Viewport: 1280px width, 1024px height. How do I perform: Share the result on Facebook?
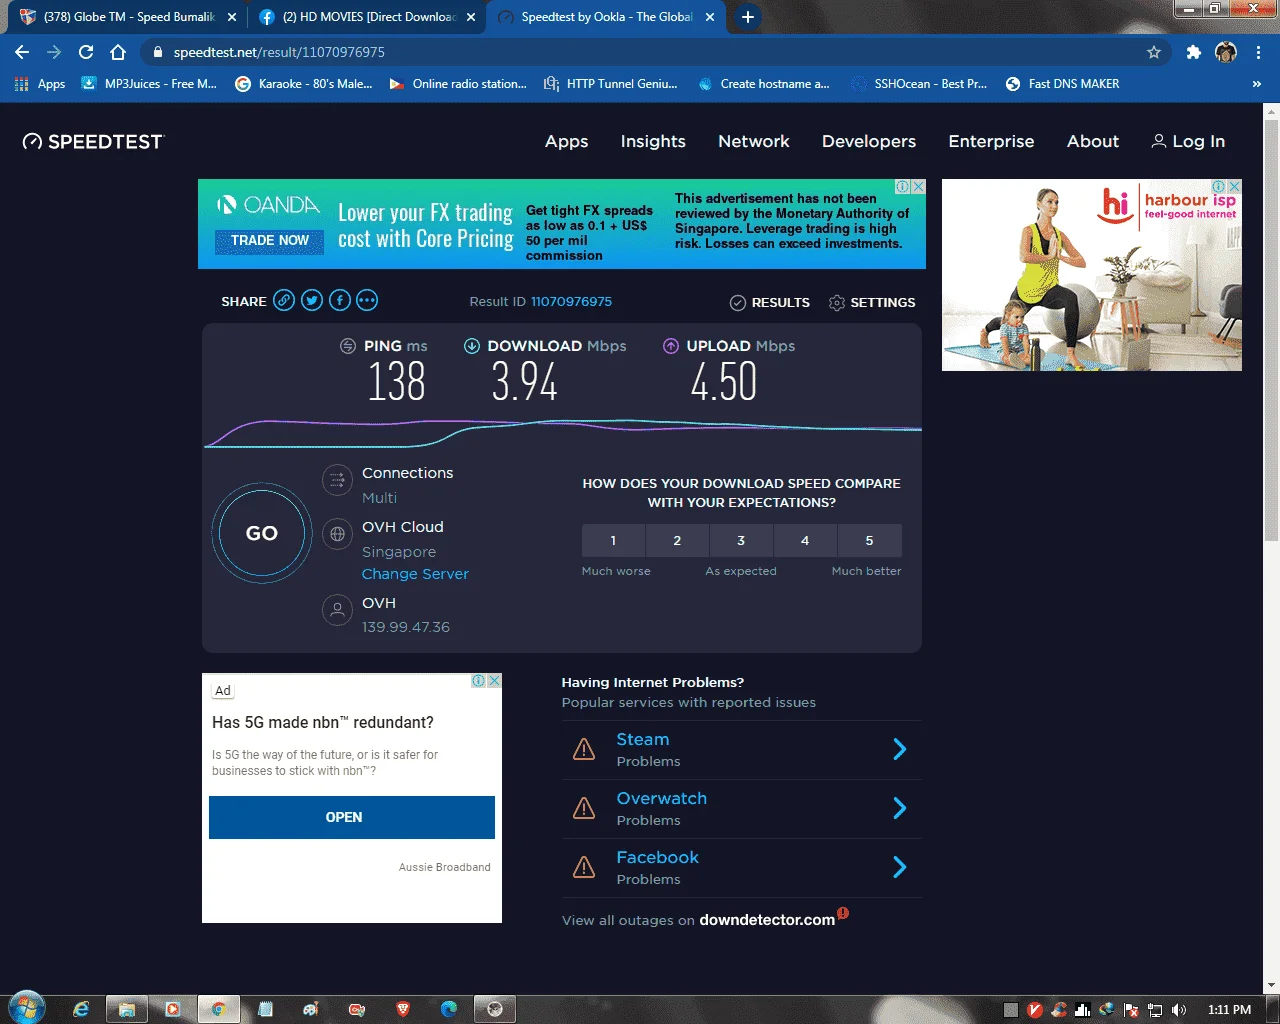[x=340, y=300]
